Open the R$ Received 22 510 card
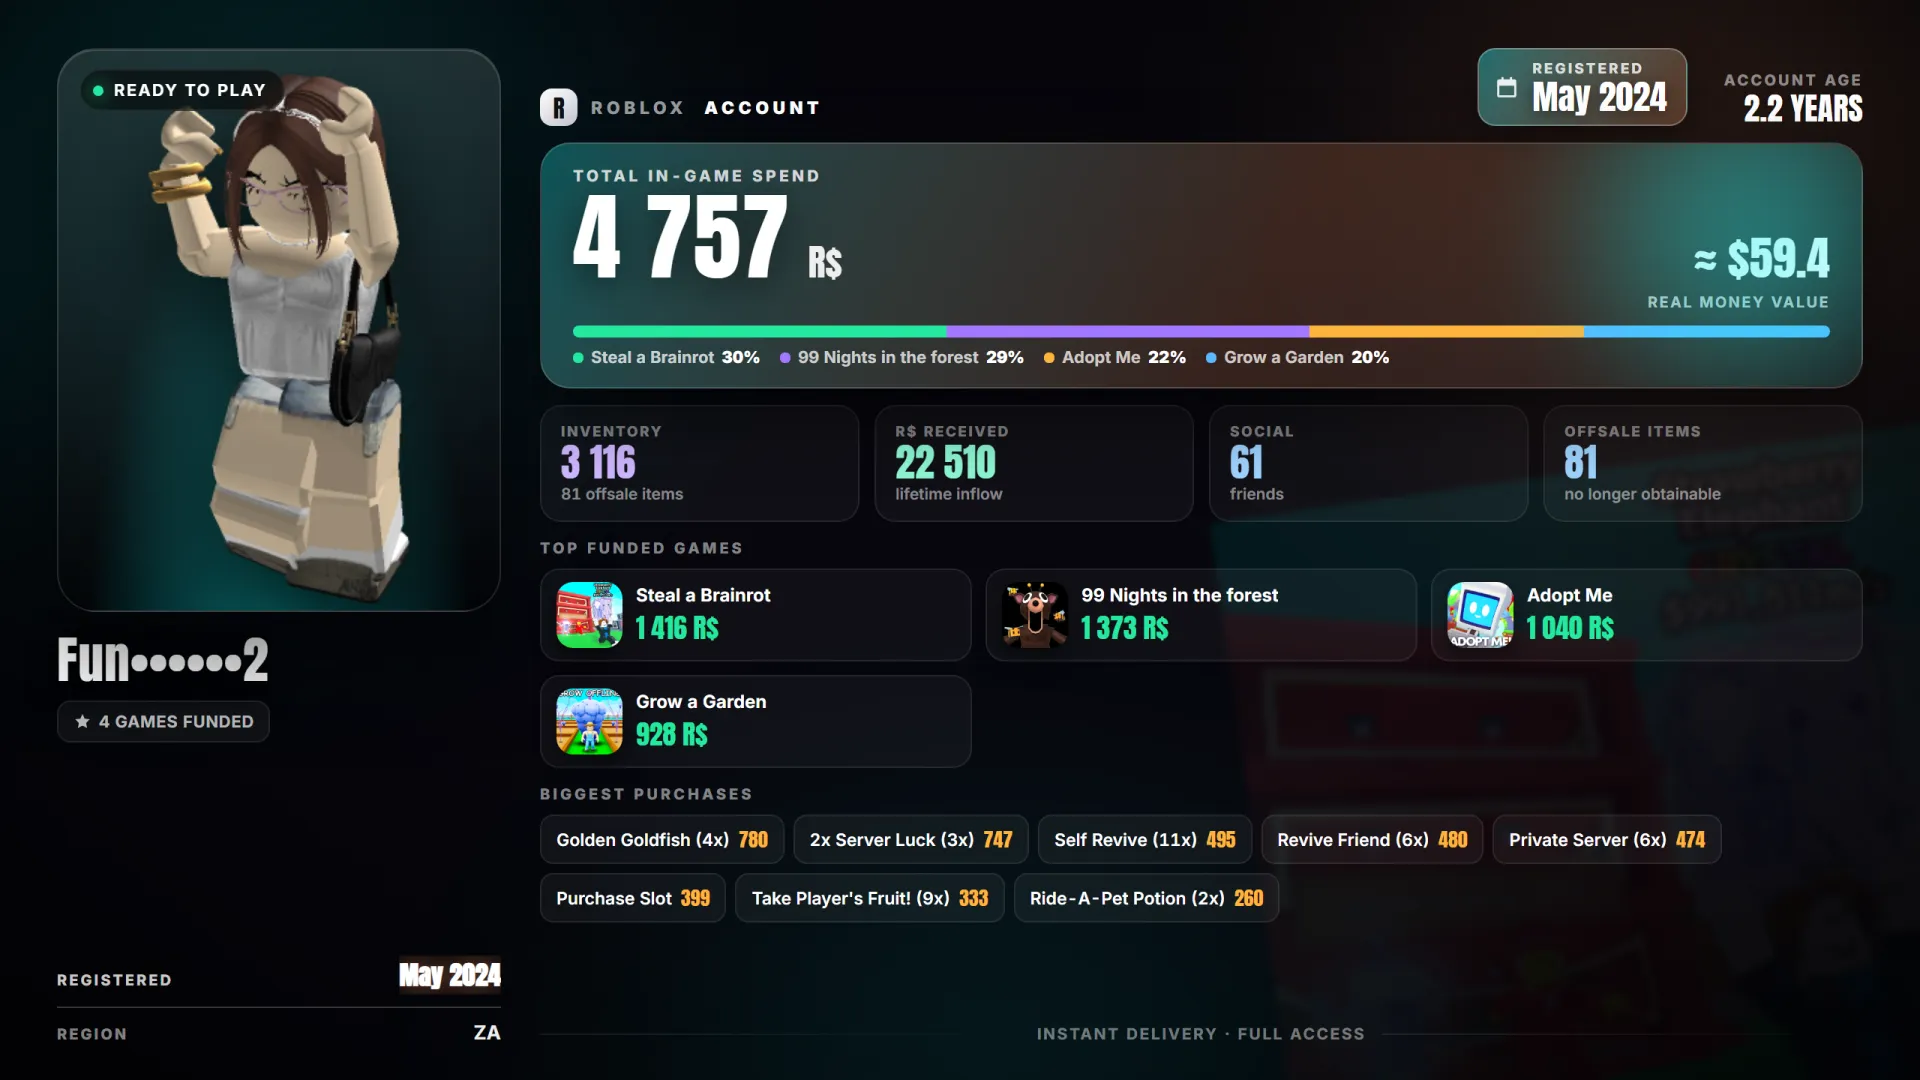 coord(1034,463)
